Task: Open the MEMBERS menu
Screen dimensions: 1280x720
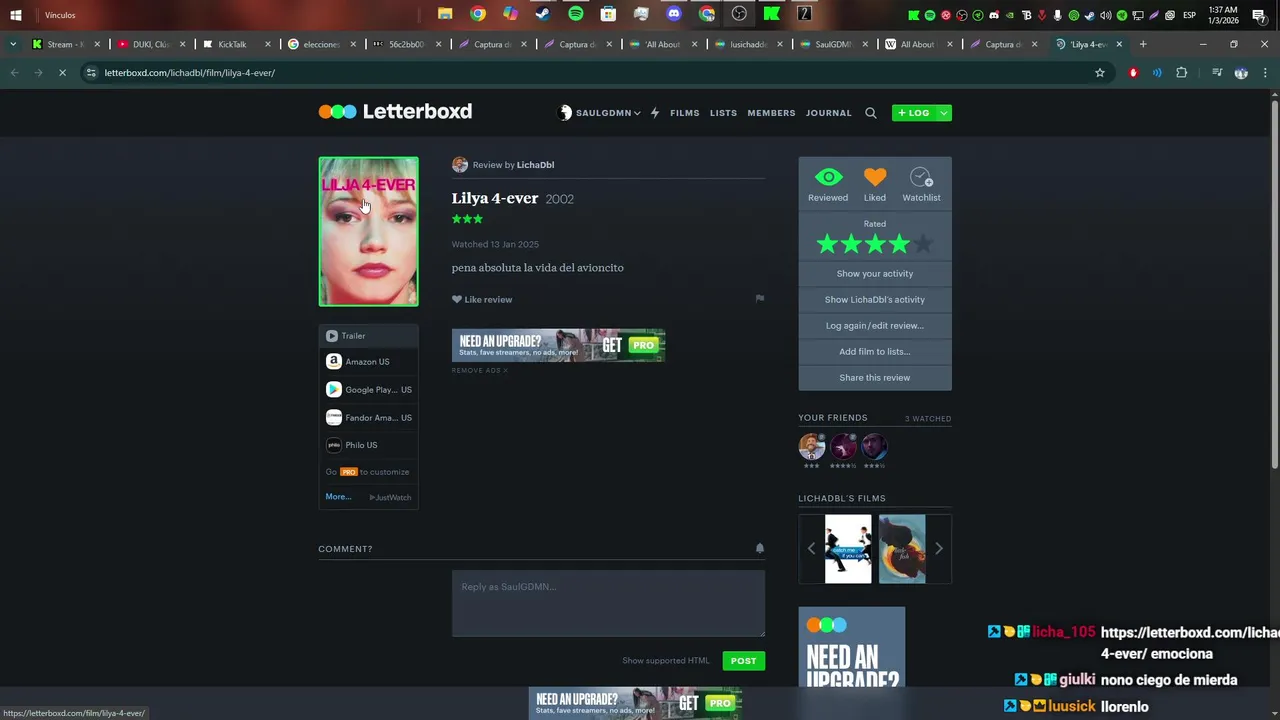Action: point(771,113)
